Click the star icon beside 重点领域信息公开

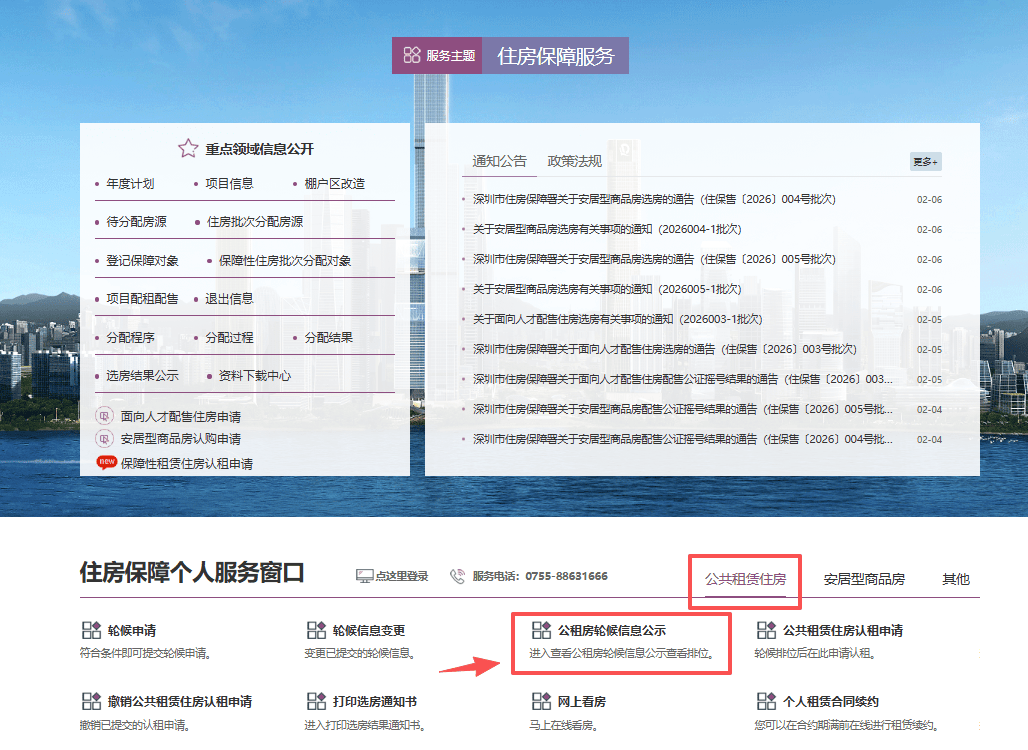(x=187, y=147)
